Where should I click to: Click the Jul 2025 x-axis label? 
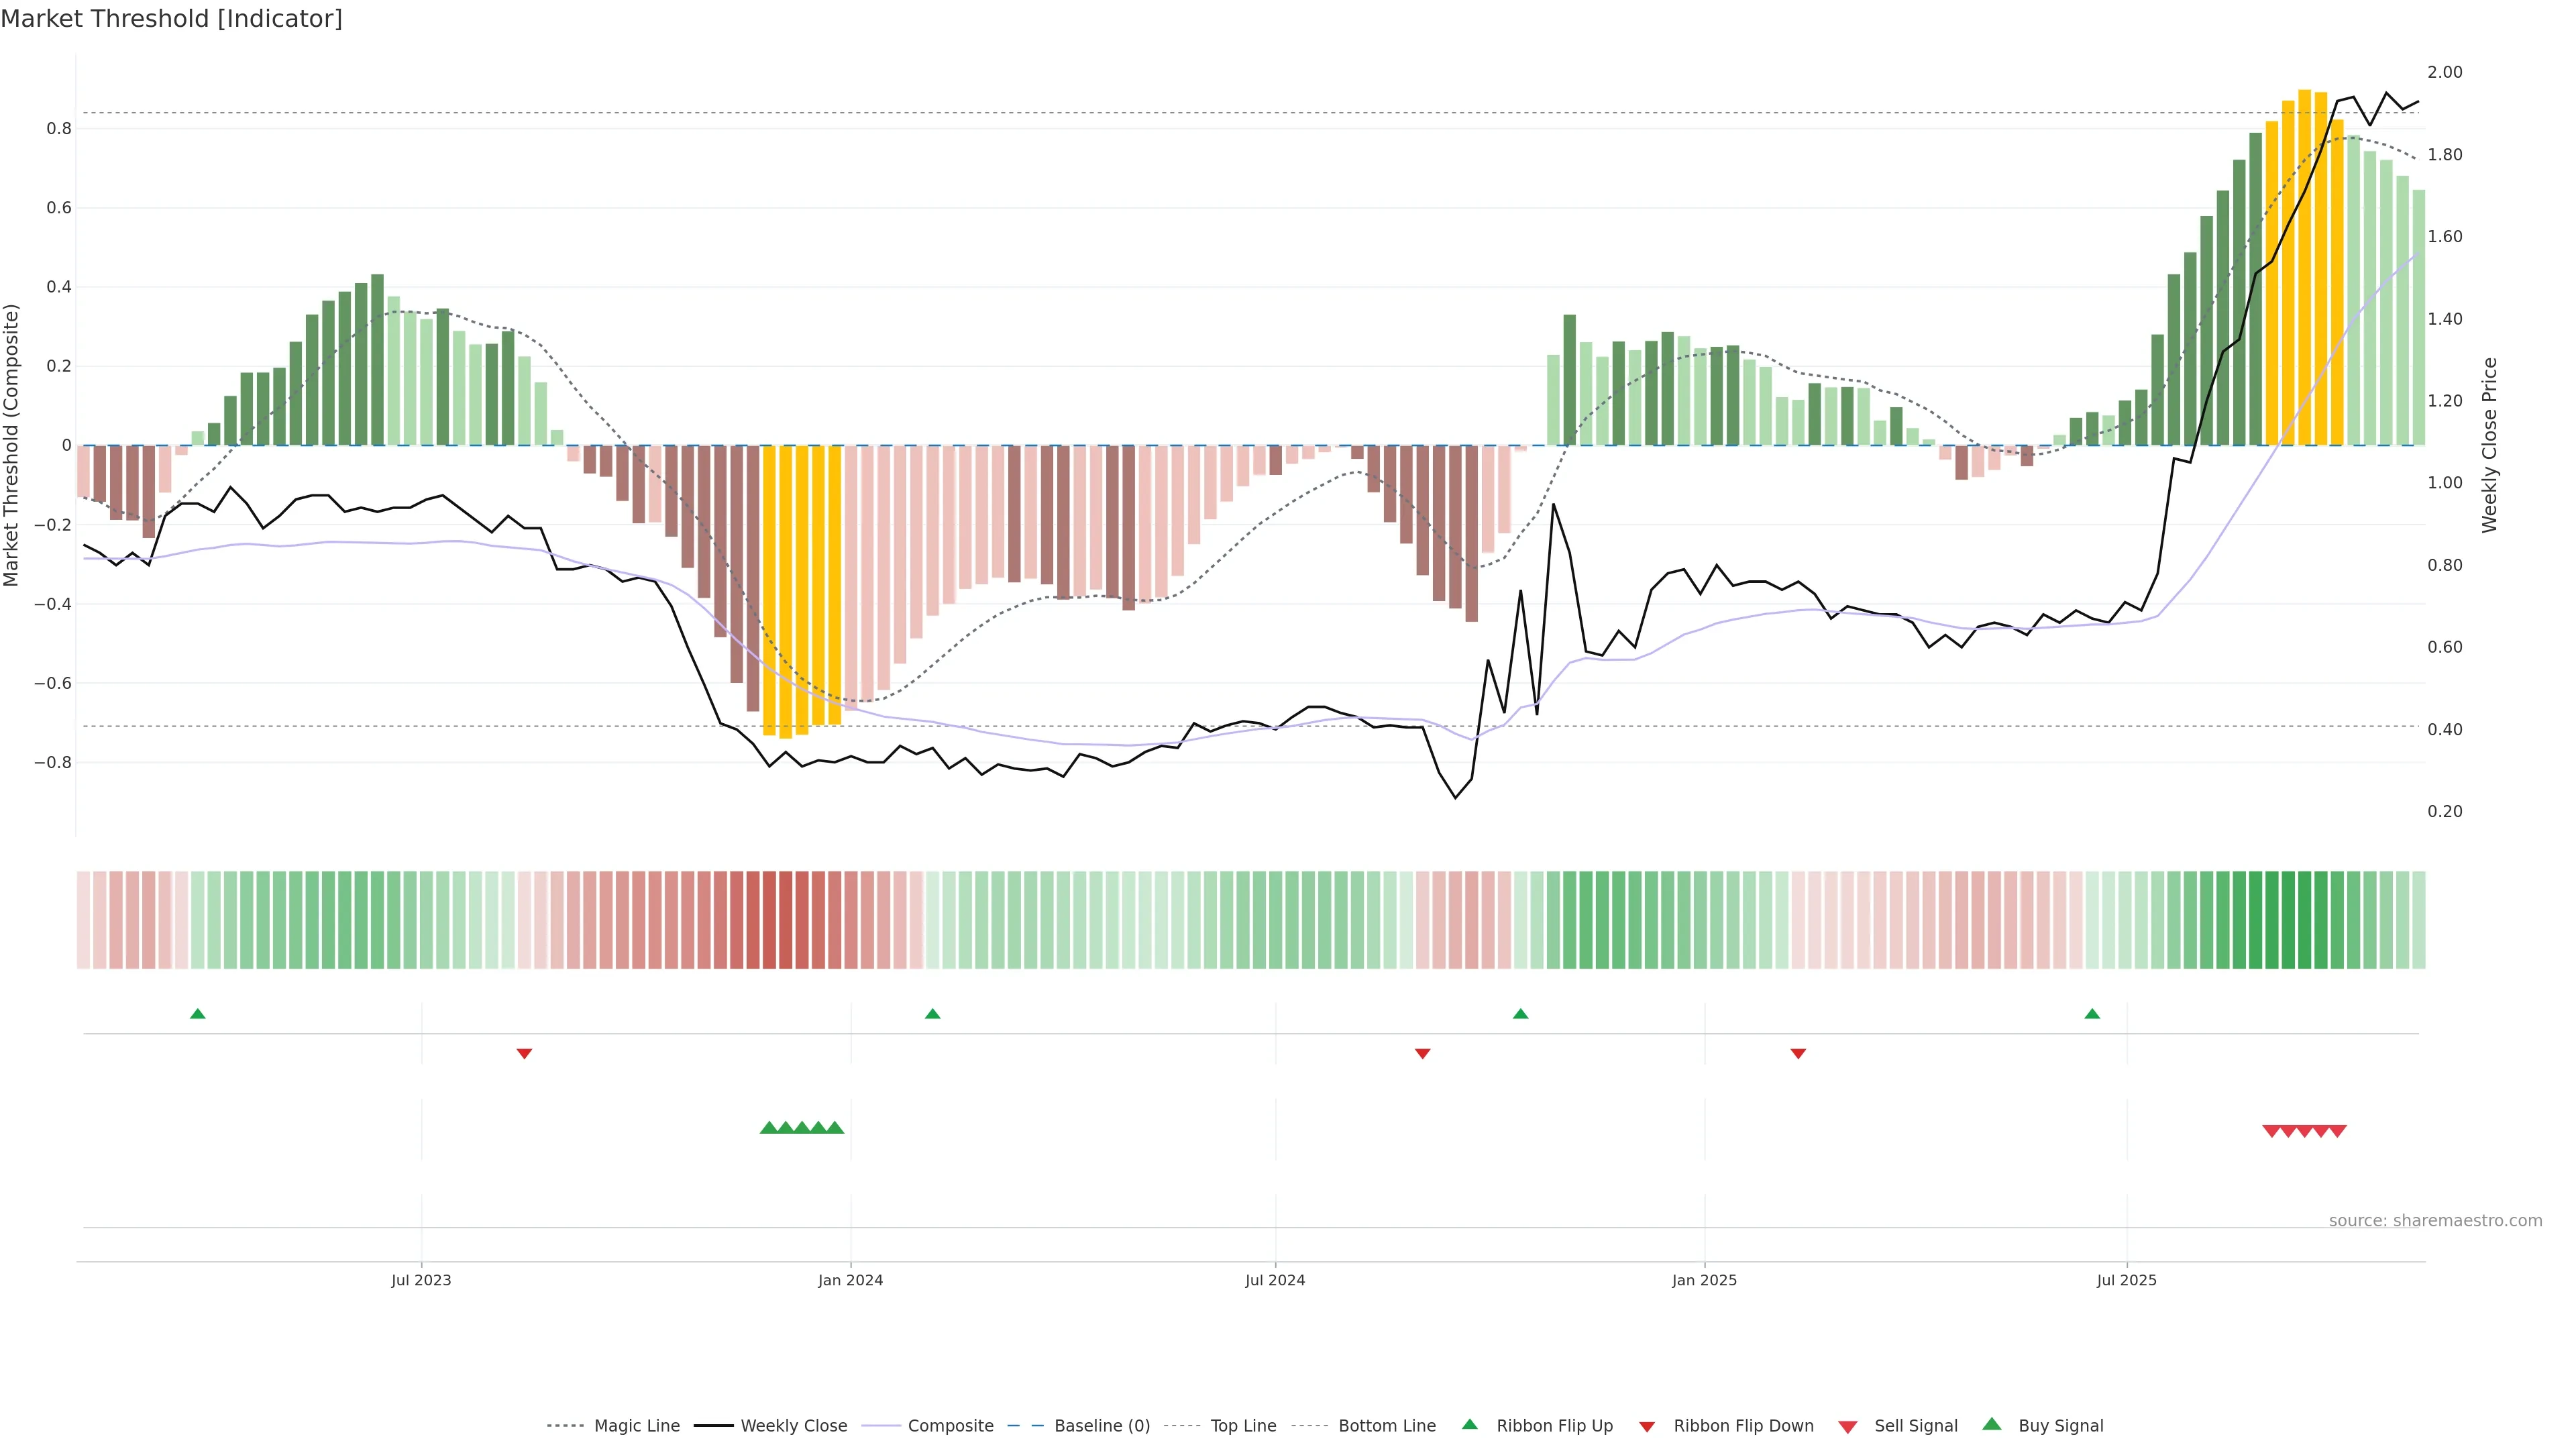pyautogui.click(x=2126, y=1280)
